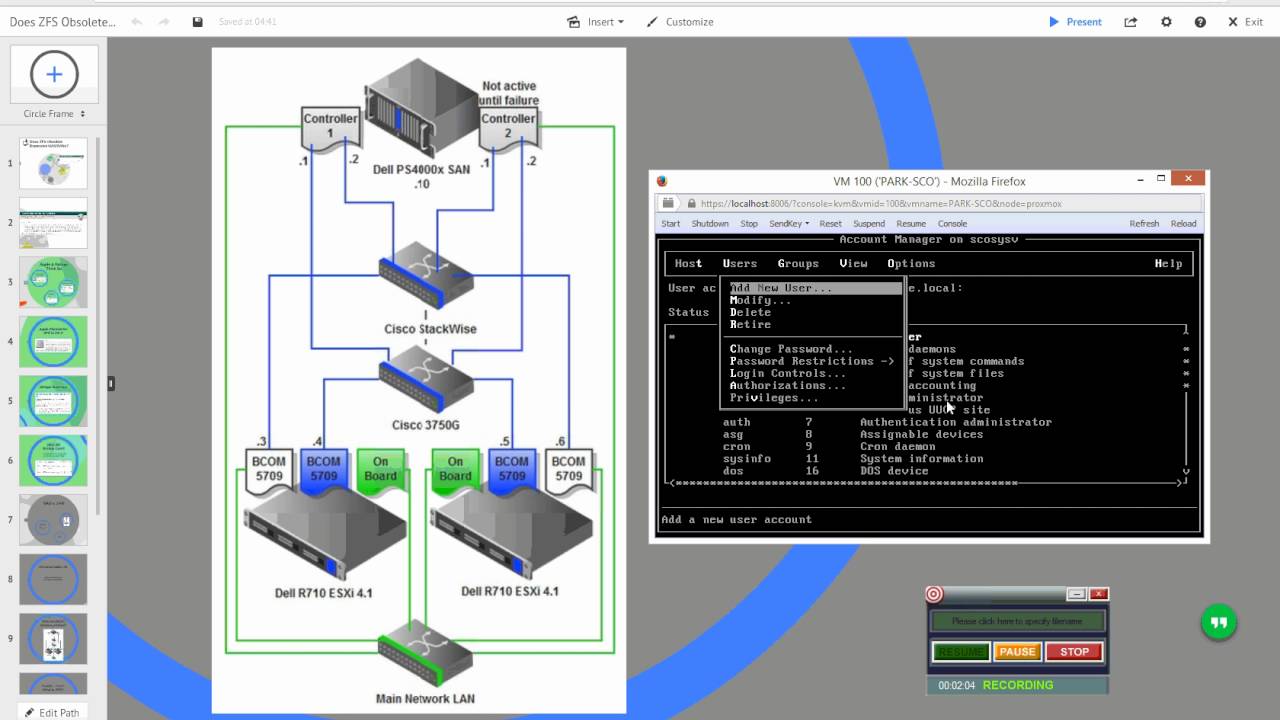This screenshot has width=1280, height=720.
Task: Open the Options menu in Account Manager
Action: click(x=911, y=263)
